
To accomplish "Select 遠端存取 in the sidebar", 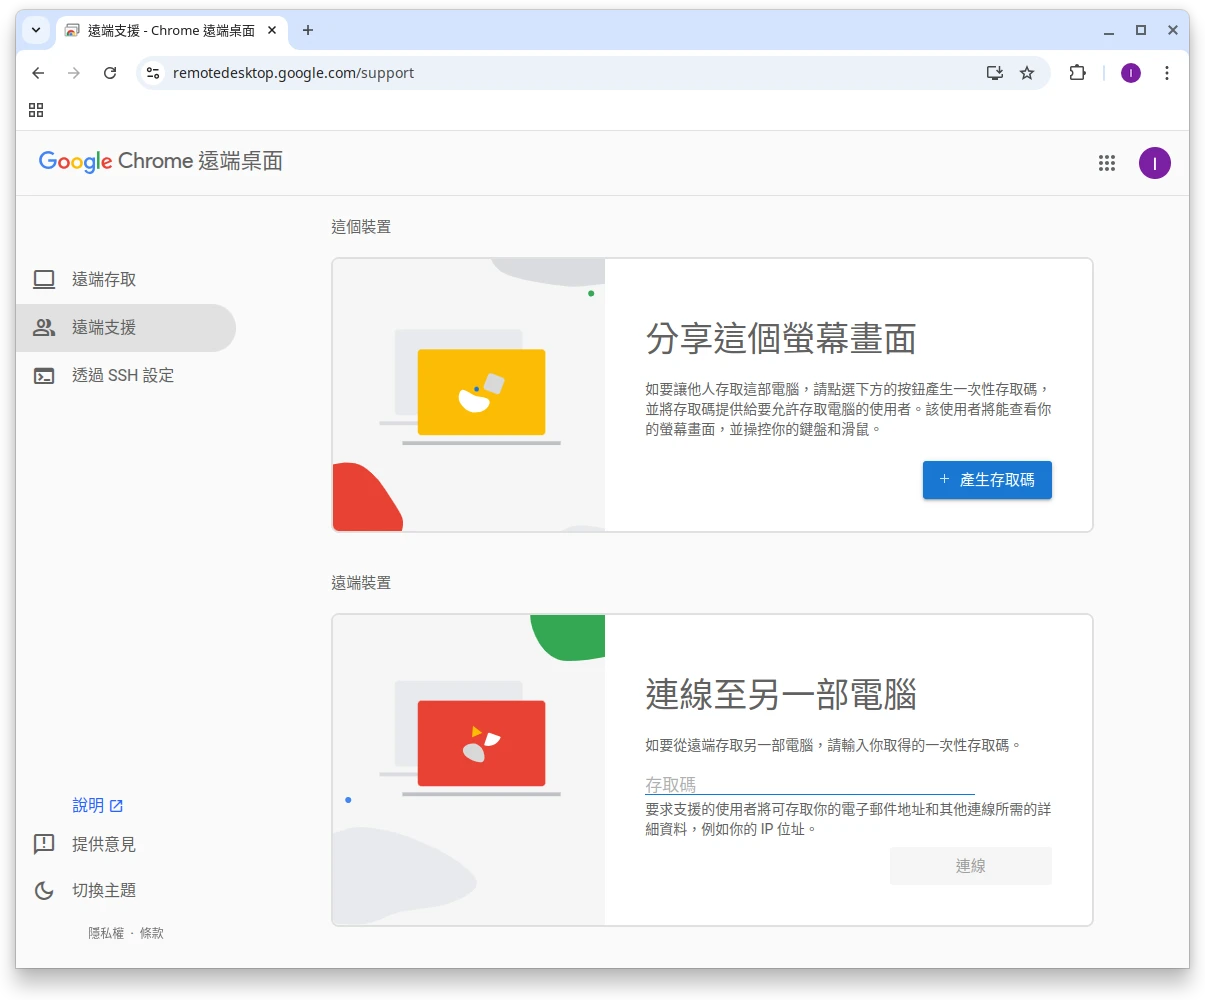I will tap(103, 280).
